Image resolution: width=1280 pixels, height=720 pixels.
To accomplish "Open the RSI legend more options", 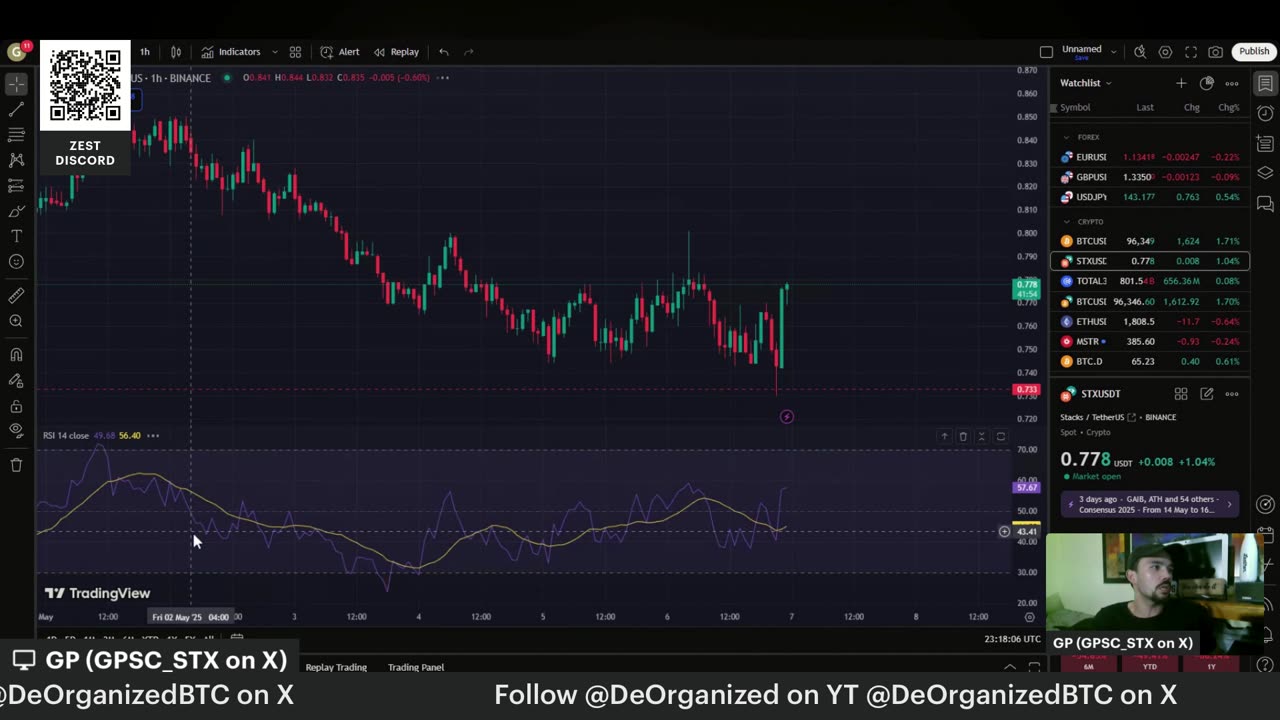I will point(153,436).
